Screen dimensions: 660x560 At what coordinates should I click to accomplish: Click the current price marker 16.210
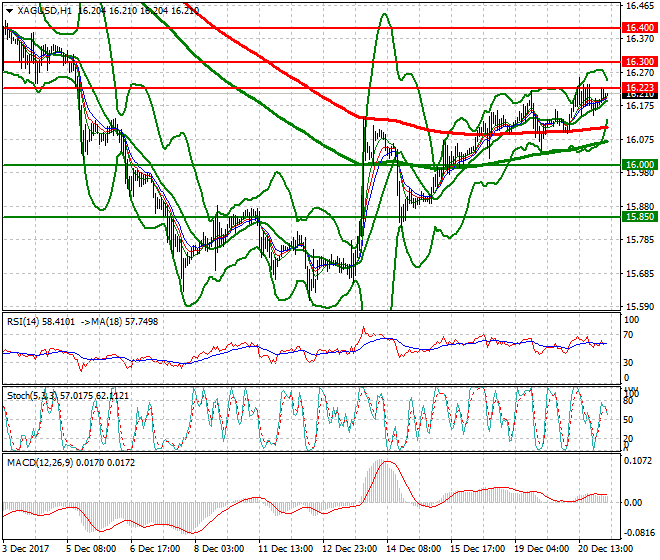(639, 95)
